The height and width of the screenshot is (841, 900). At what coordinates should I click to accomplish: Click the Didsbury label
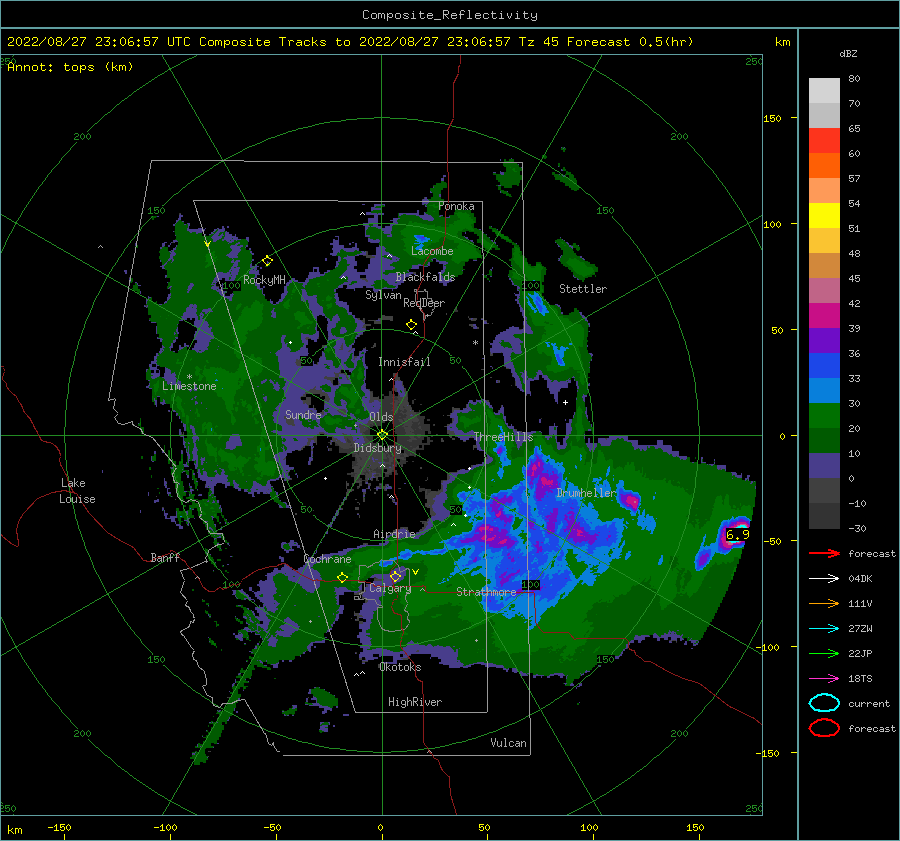click(378, 448)
